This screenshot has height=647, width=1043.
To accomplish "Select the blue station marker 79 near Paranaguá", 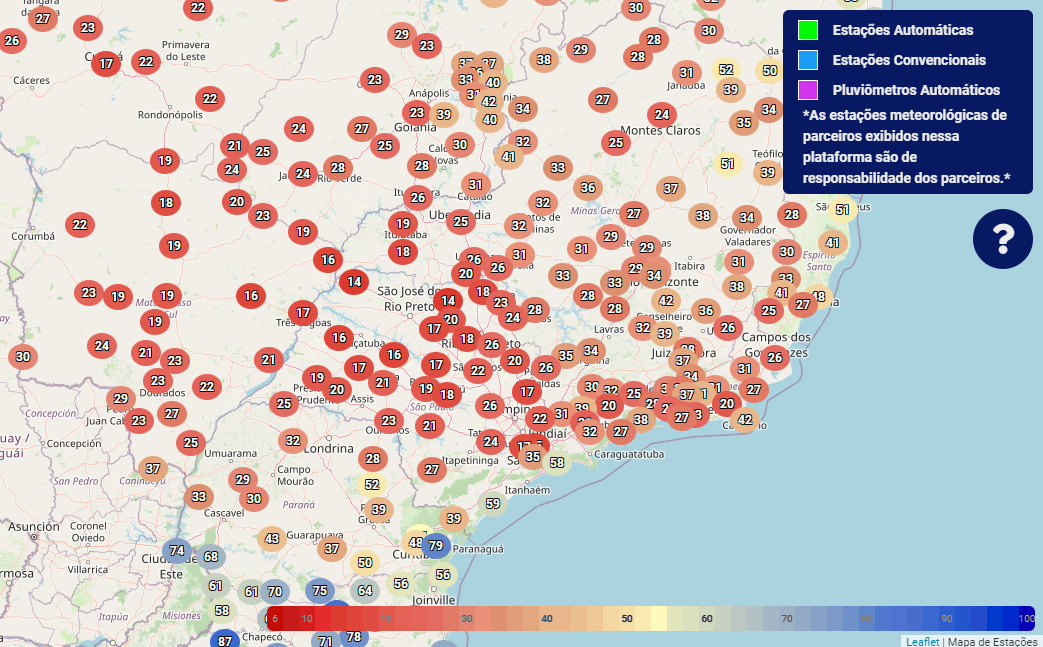I will [436, 546].
